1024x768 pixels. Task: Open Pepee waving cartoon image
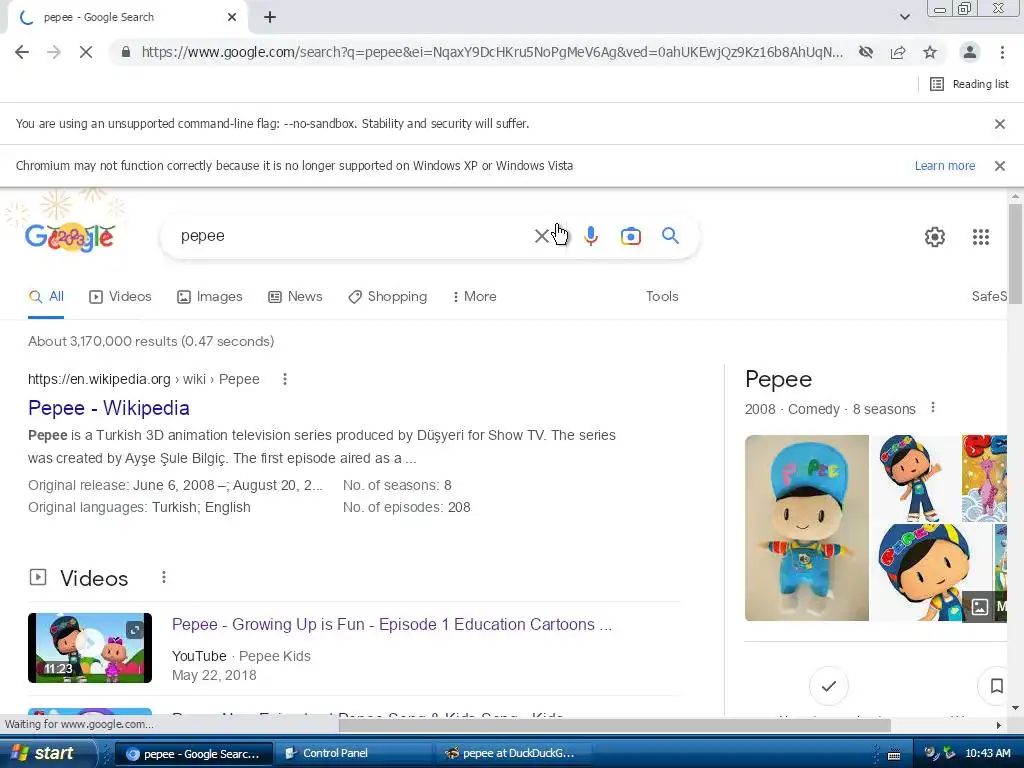pyautogui.click(x=914, y=478)
